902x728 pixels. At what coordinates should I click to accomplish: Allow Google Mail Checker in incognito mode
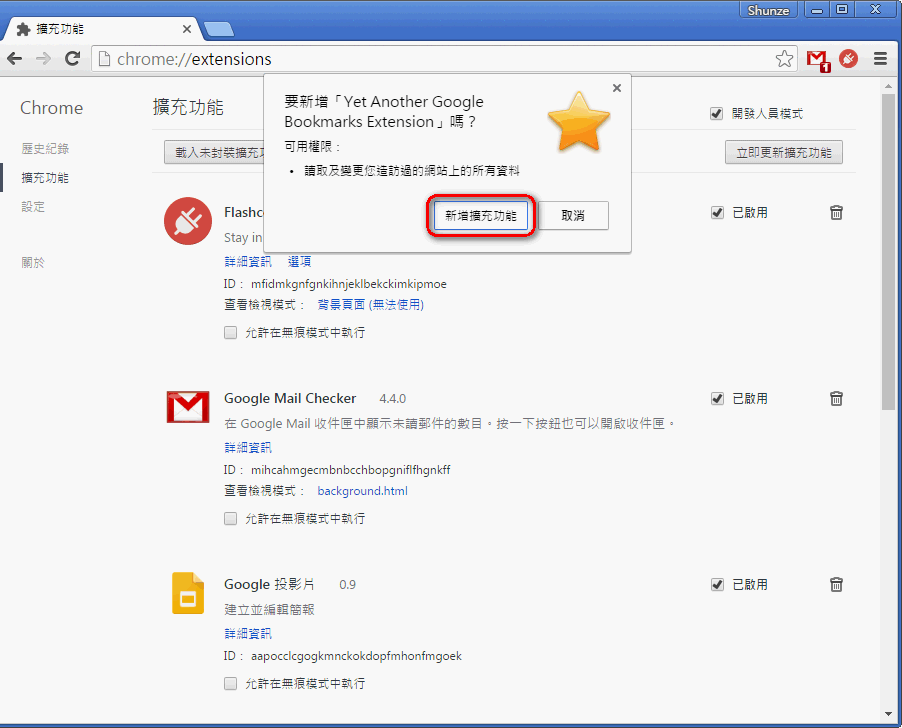(231, 519)
